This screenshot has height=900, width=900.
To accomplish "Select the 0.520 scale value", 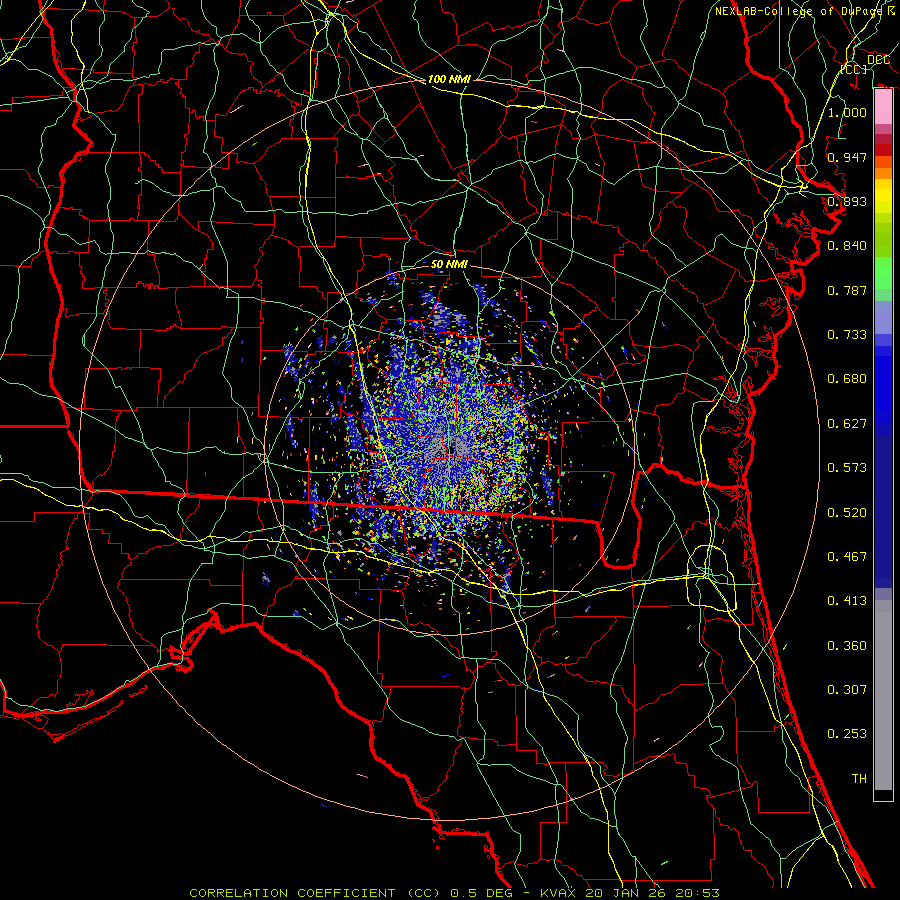I will pyautogui.click(x=847, y=513).
